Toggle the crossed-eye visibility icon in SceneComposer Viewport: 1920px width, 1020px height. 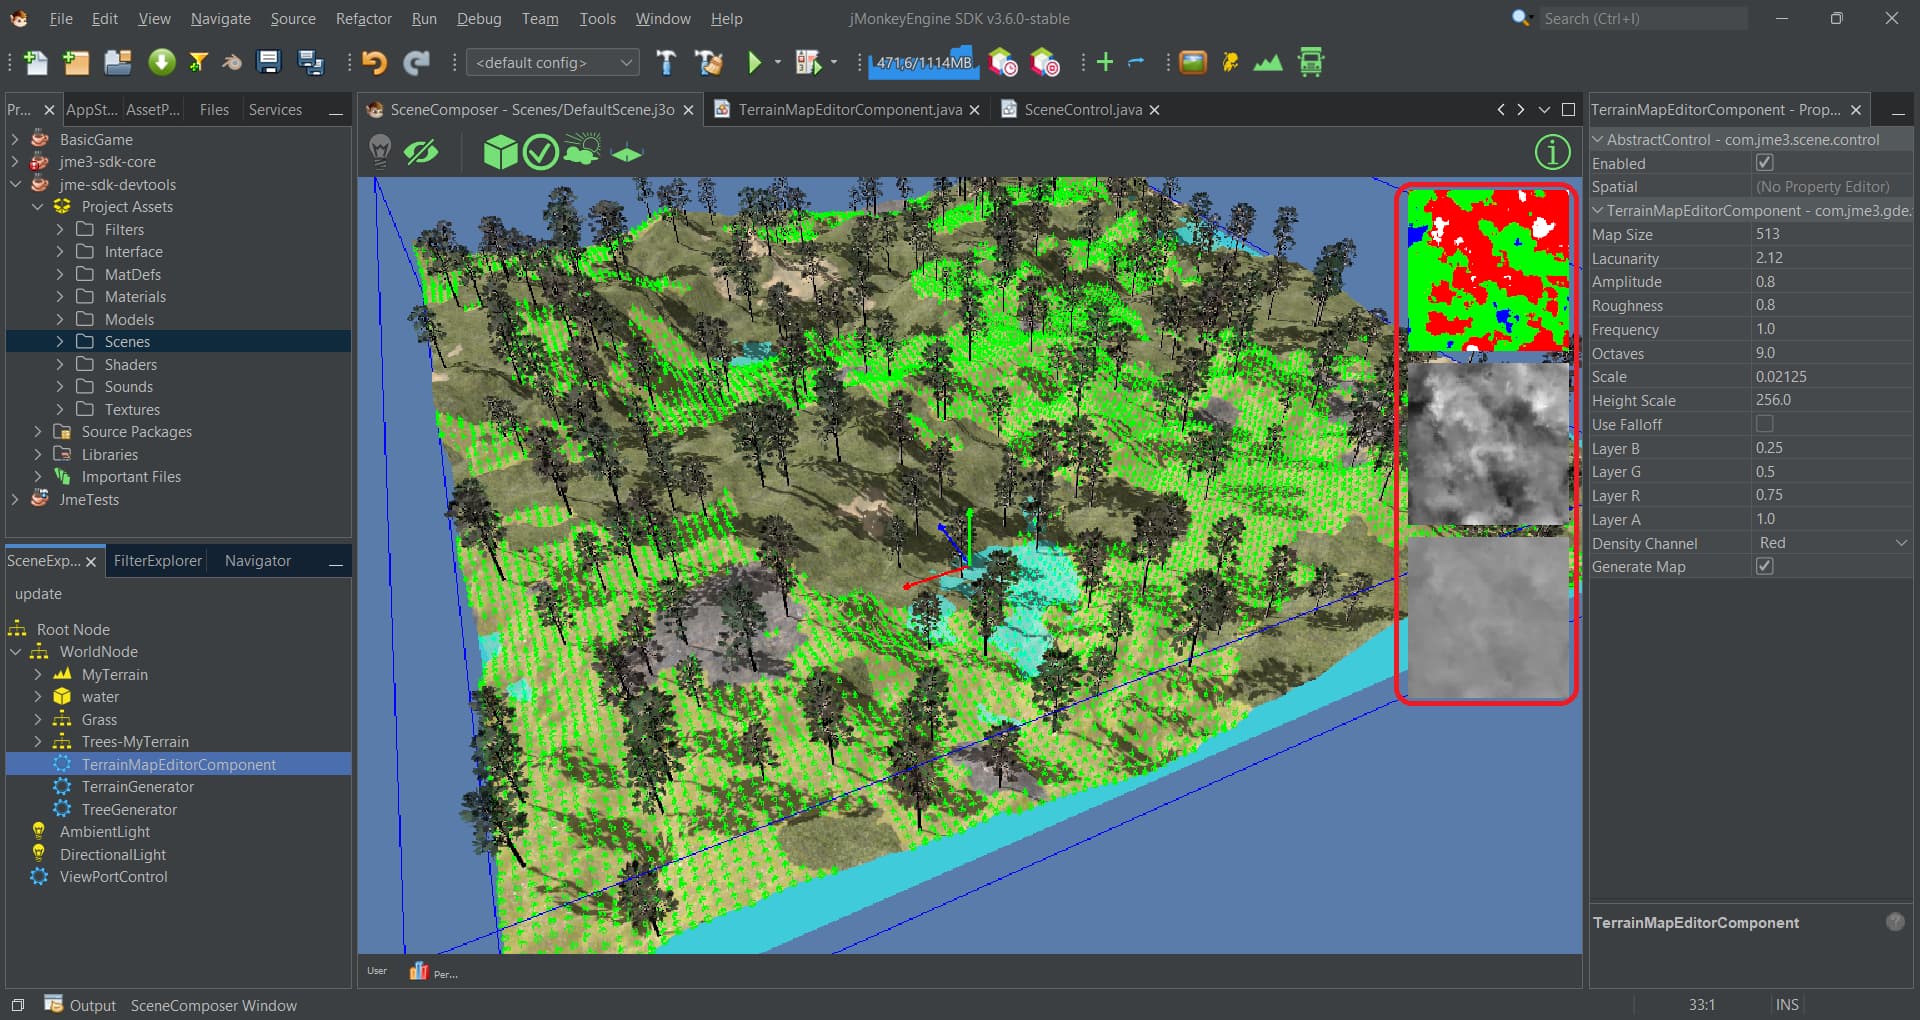(x=421, y=152)
